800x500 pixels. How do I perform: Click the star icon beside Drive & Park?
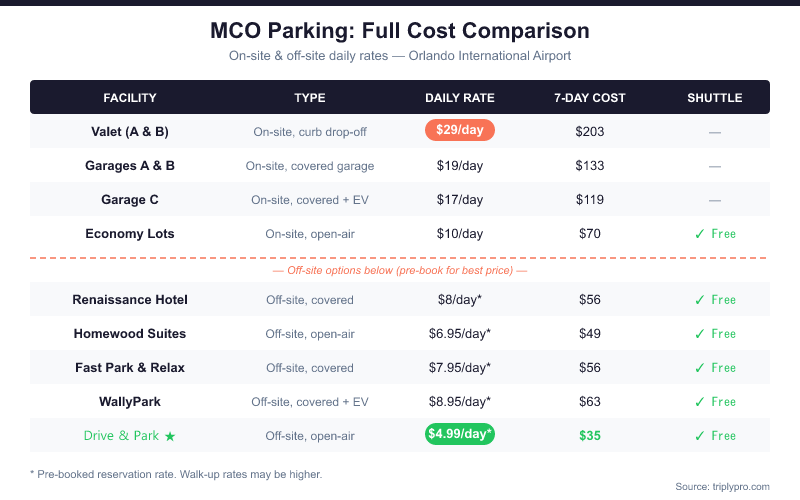170,436
